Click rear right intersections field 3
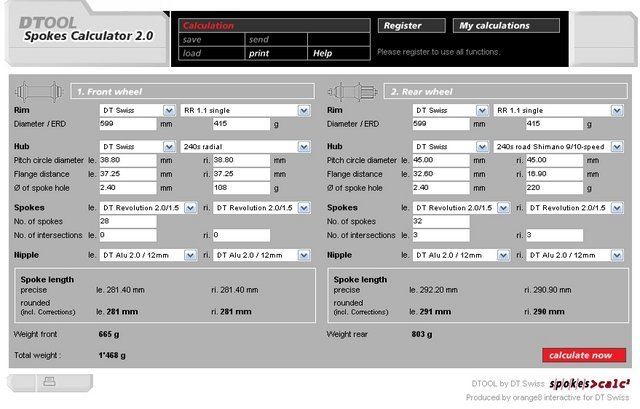 (x=554, y=236)
